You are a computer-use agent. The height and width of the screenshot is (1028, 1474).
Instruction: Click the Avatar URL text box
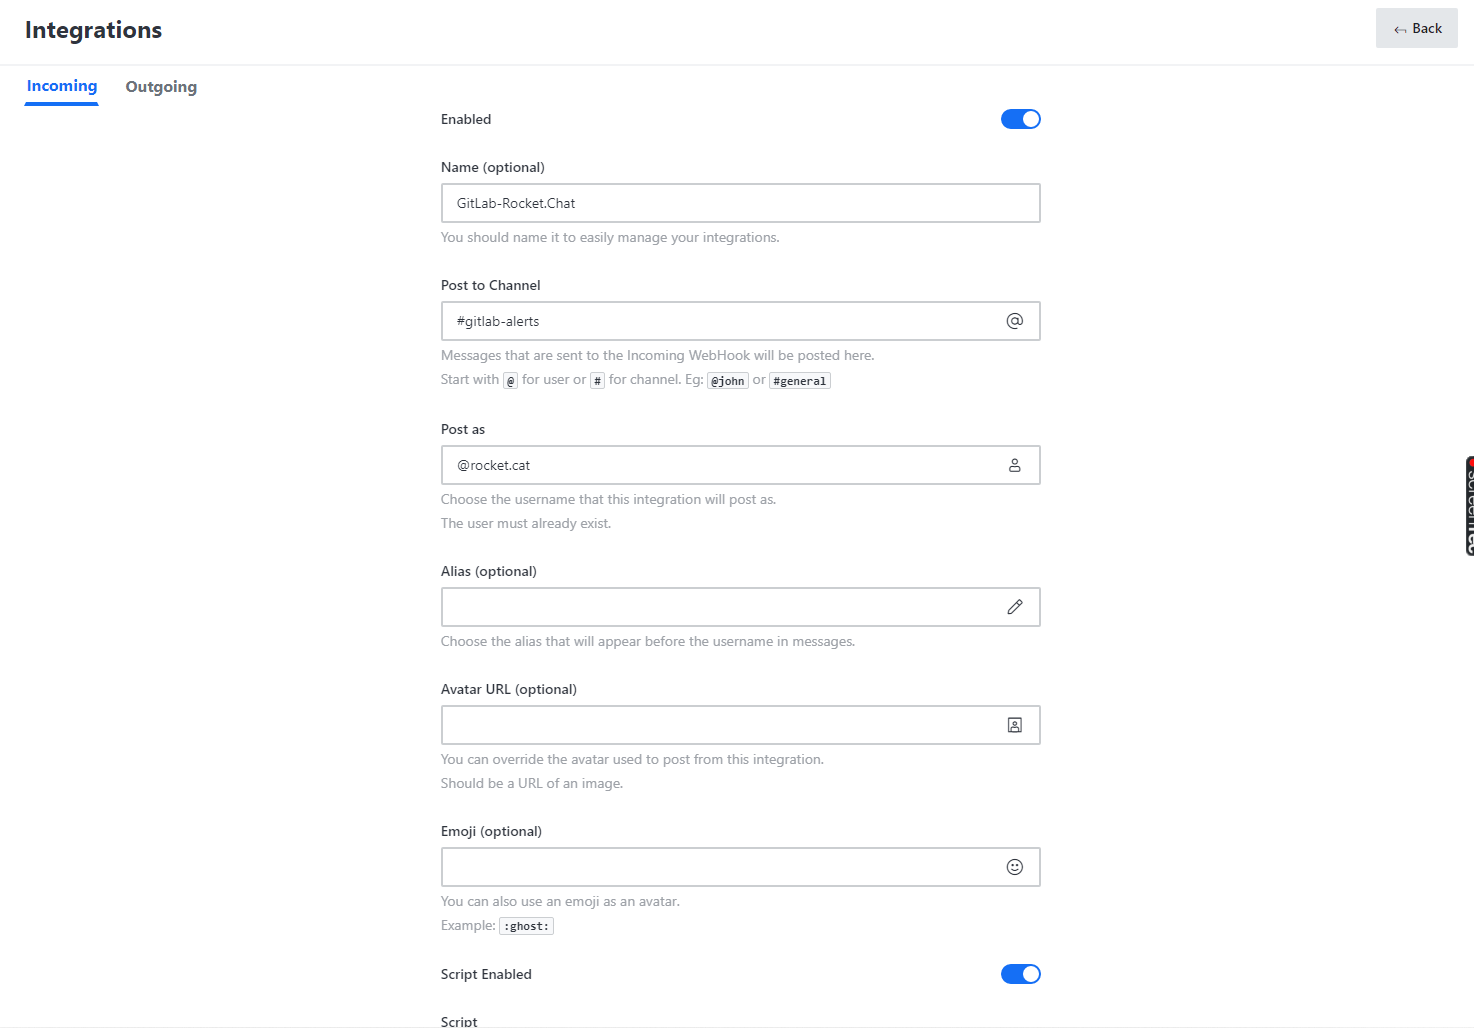(x=720, y=725)
